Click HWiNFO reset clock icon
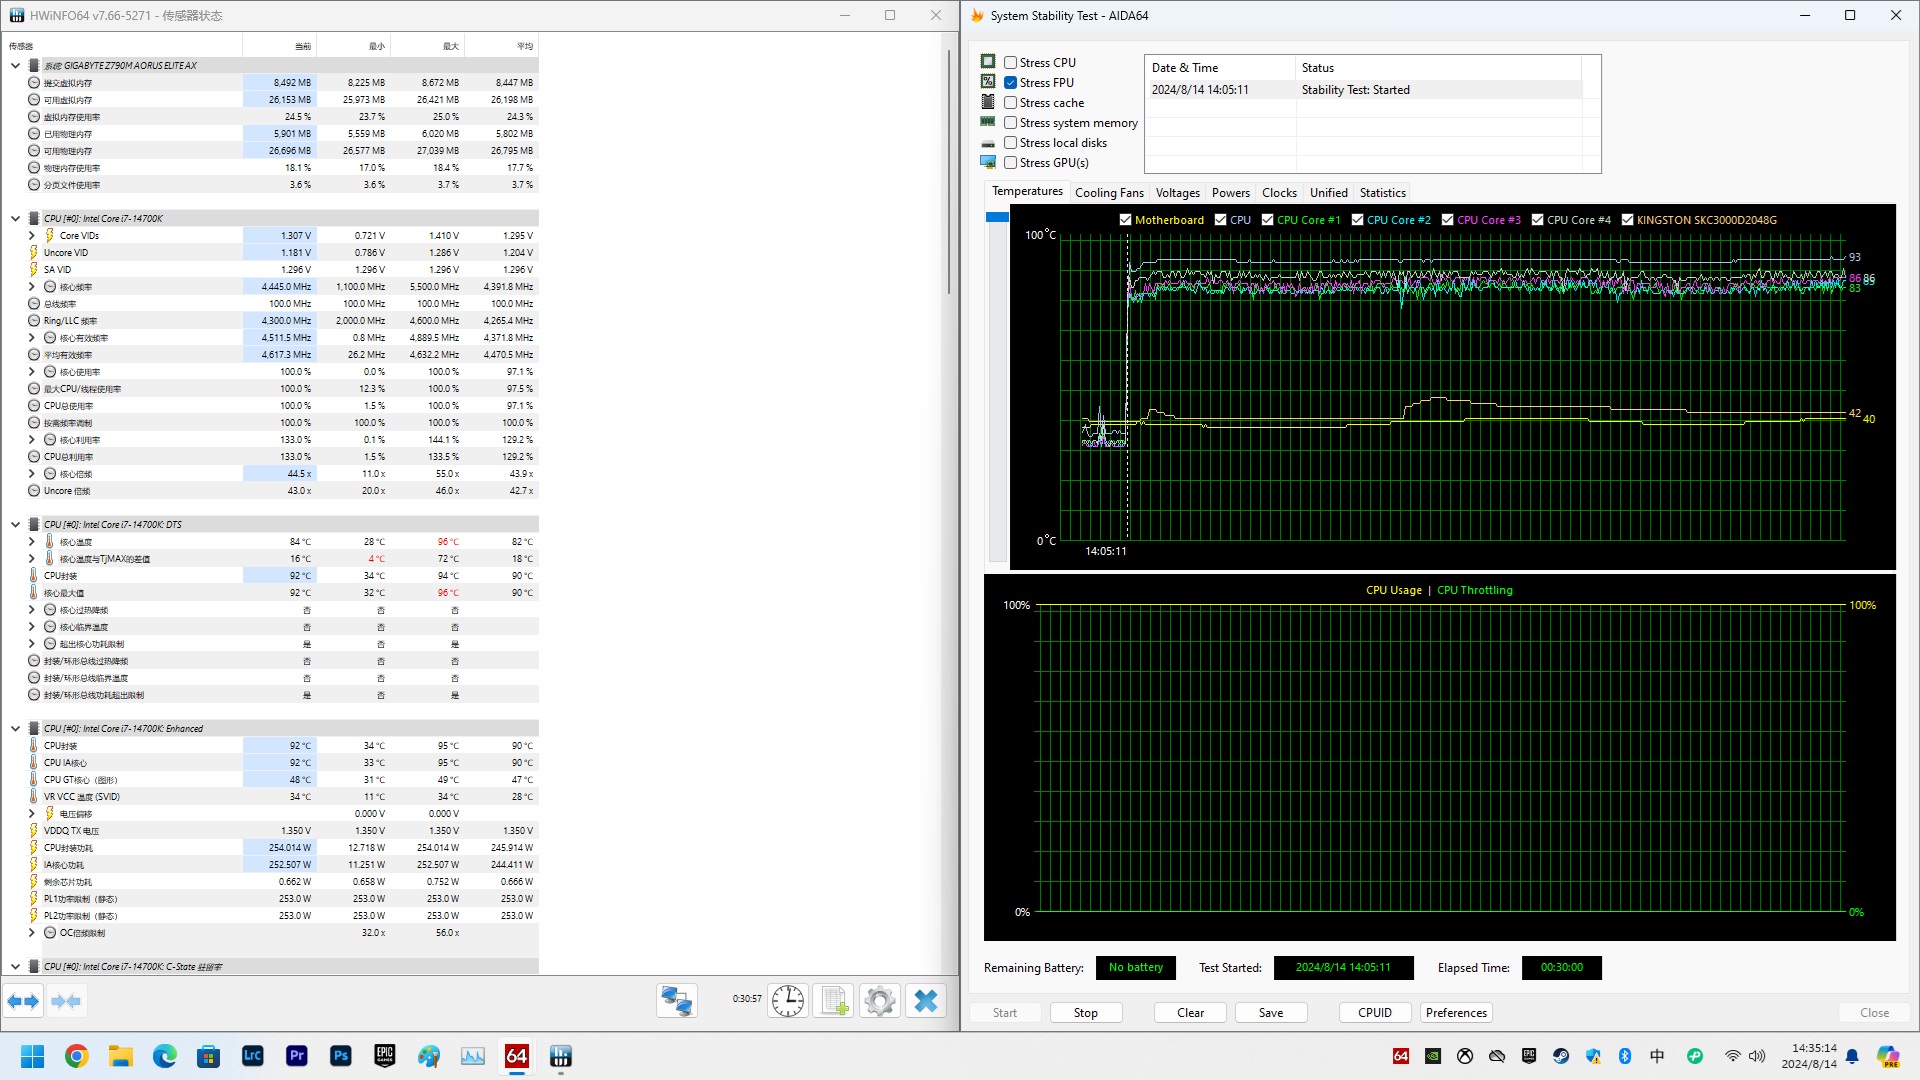 coord(788,1000)
